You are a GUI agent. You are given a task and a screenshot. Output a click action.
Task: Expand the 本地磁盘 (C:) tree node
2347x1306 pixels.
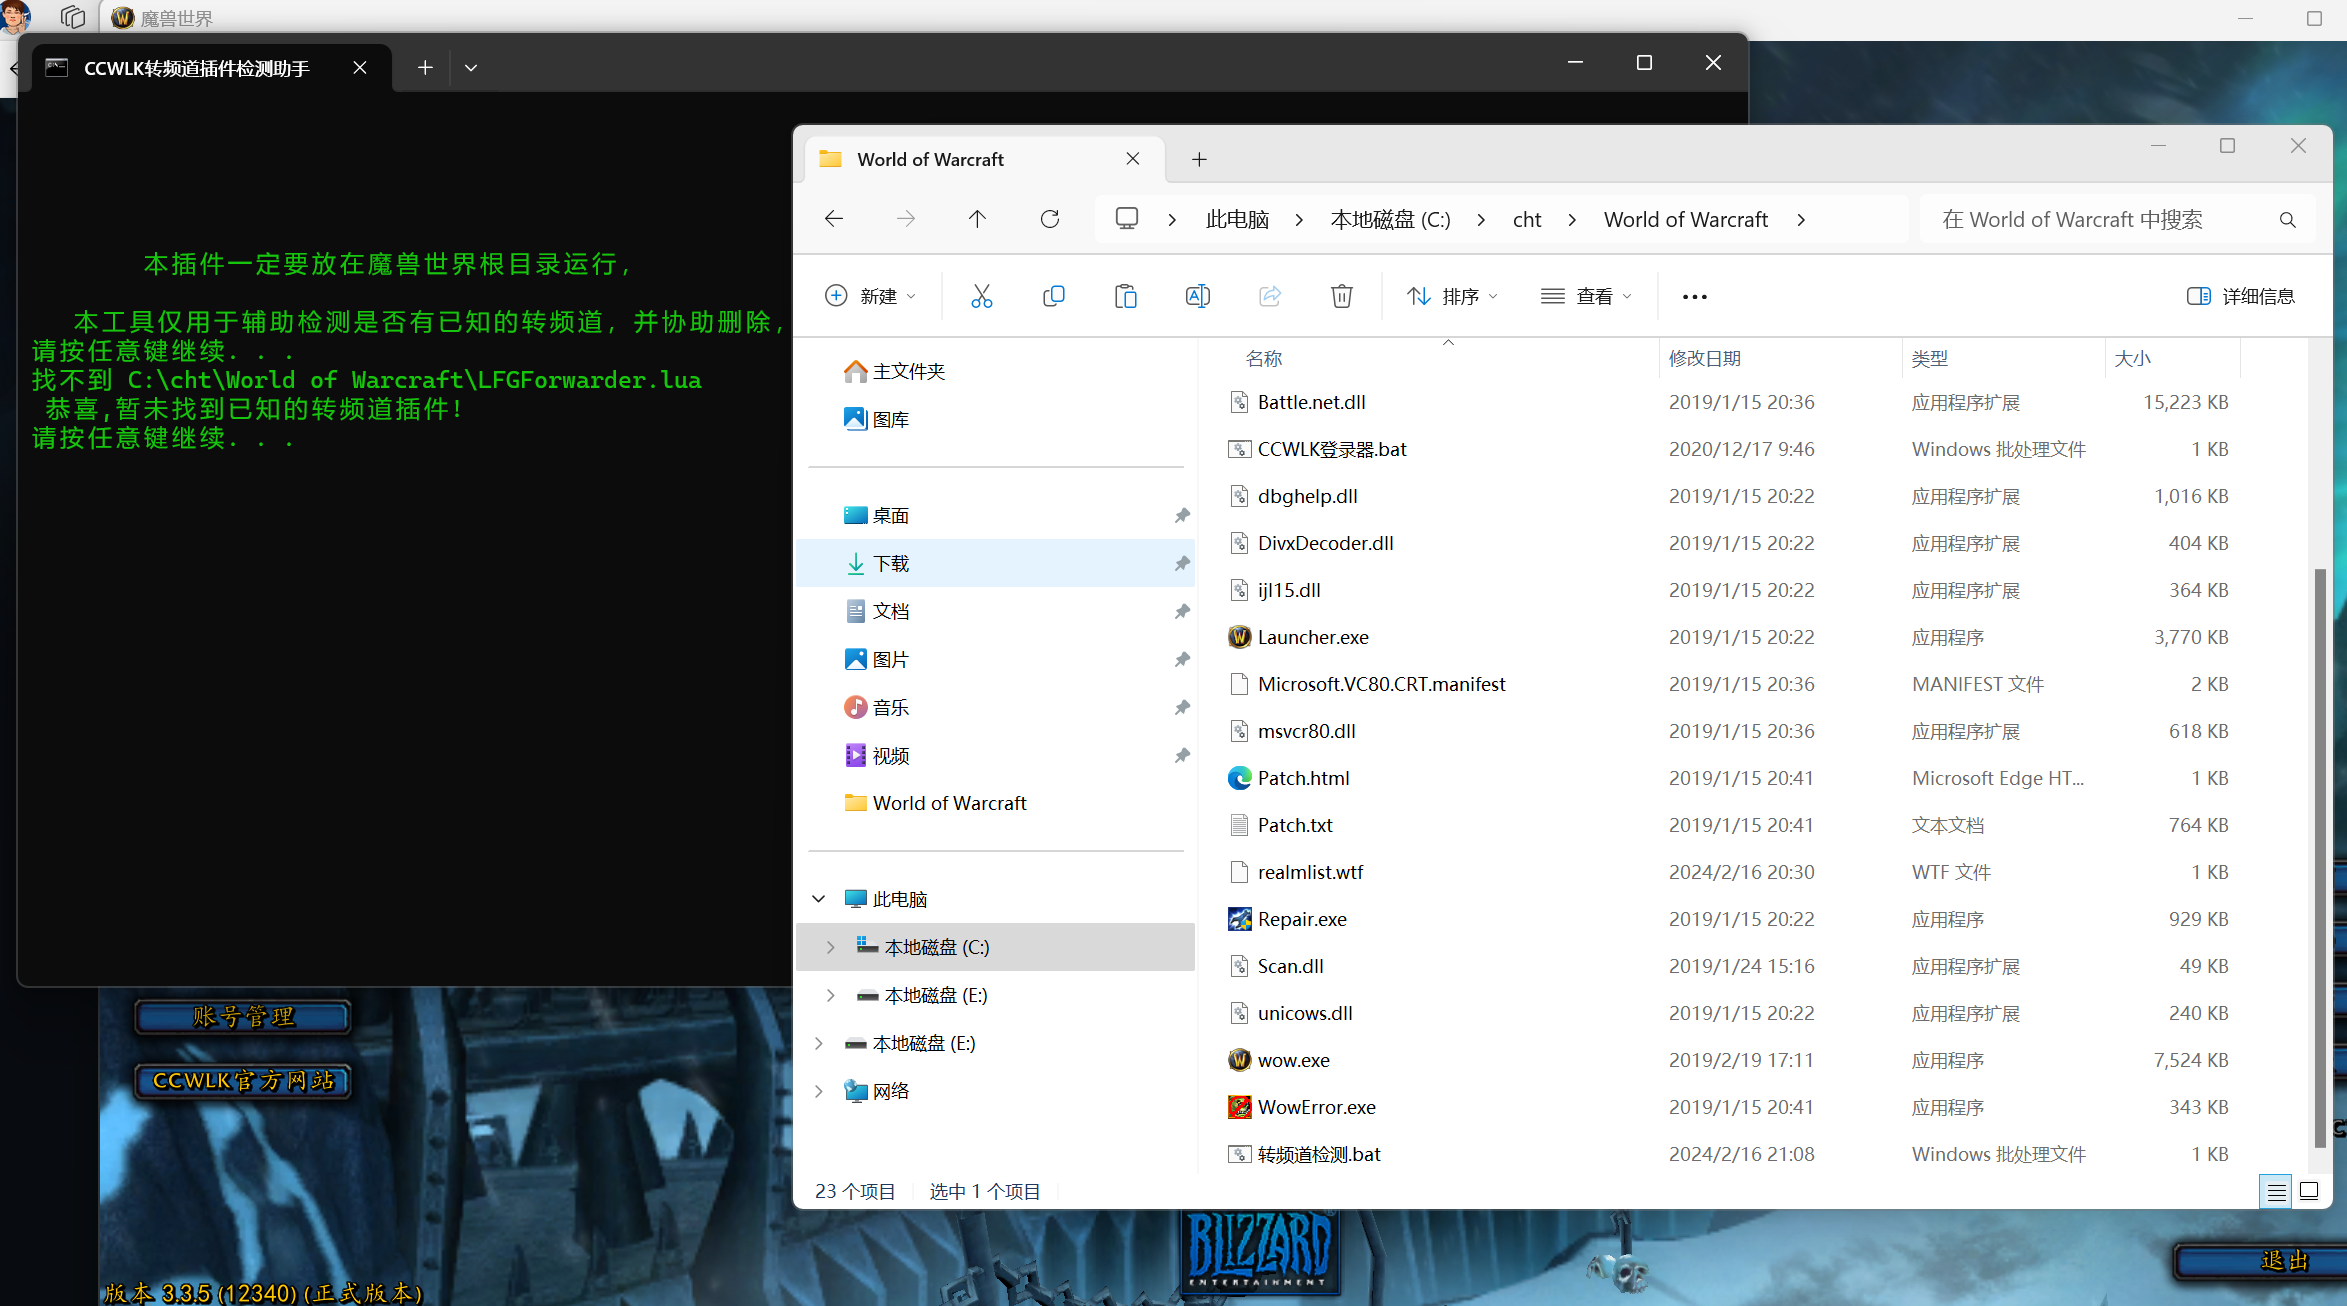[x=830, y=947]
